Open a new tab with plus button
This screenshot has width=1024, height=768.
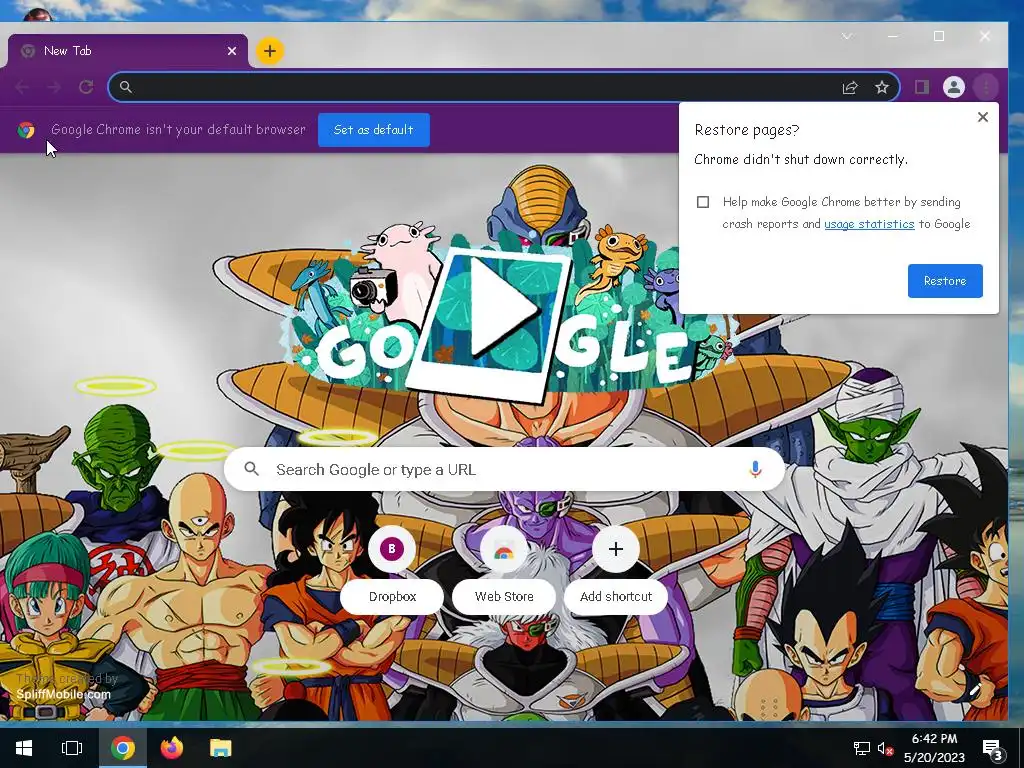coord(270,51)
